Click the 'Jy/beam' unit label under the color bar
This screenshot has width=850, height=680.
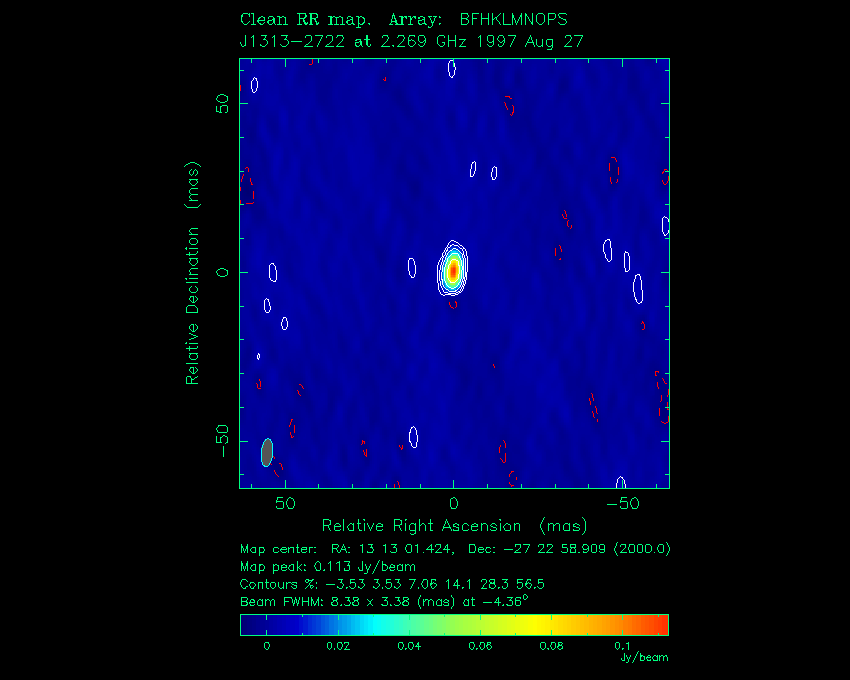[x=644, y=657]
